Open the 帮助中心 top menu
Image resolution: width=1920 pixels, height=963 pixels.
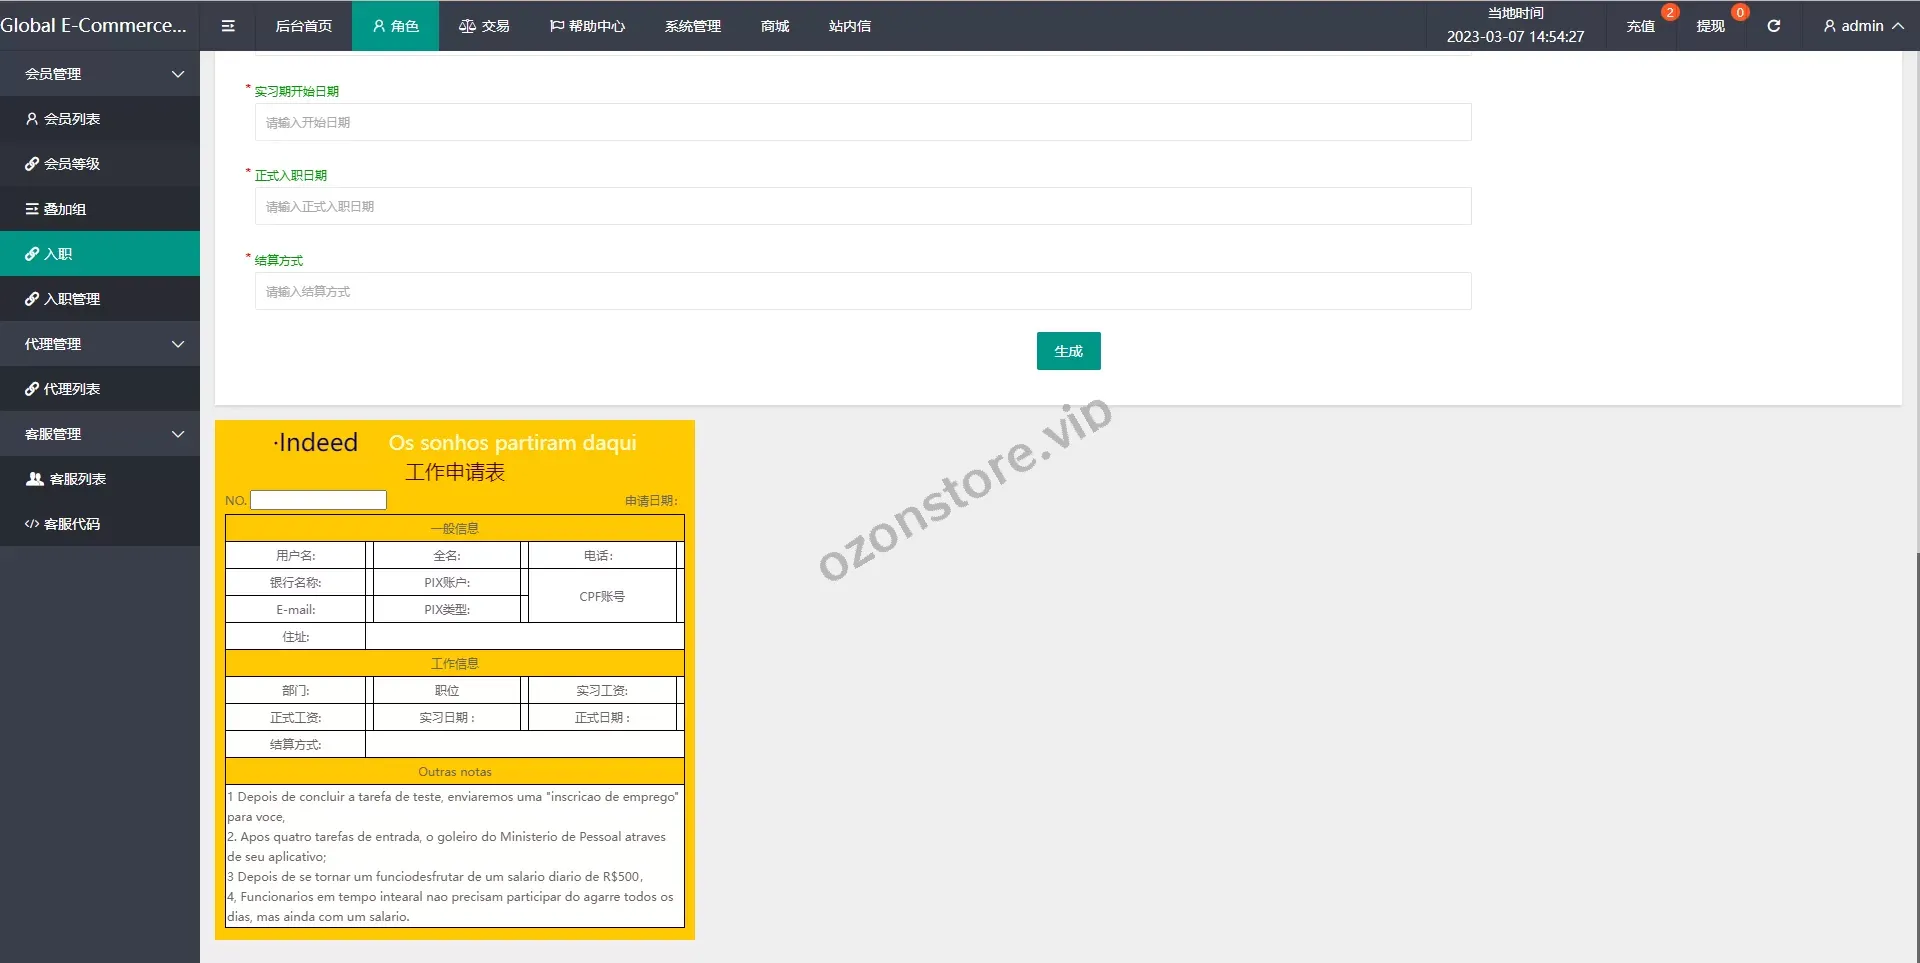tap(588, 26)
